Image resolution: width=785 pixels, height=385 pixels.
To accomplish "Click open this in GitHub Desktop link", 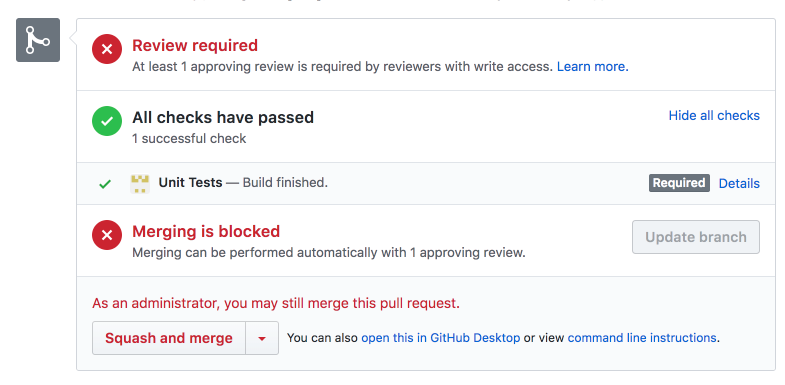I will (441, 338).
